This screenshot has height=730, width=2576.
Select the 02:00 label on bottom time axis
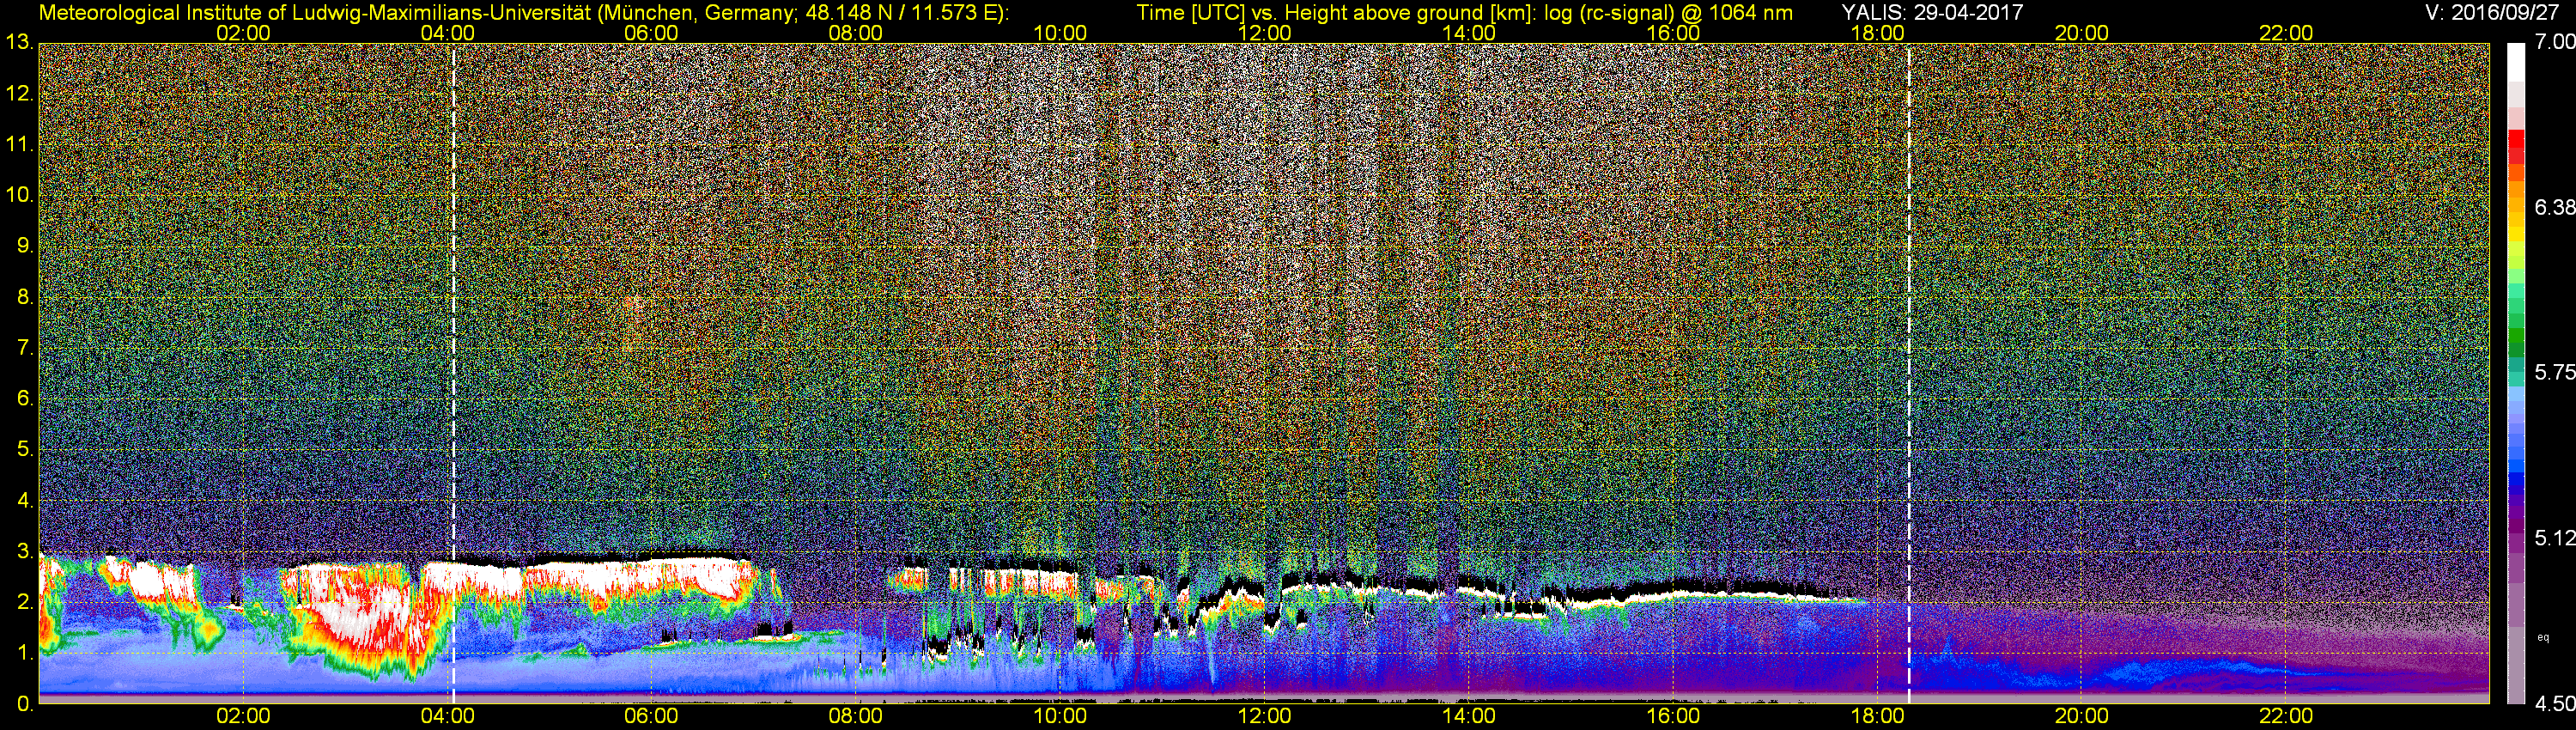pyautogui.click(x=243, y=716)
